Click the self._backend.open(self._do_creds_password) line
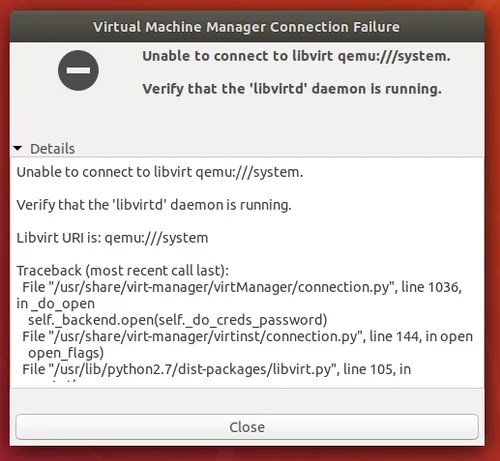The height and width of the screenshot is (461, 500). pyautogui.click(x=178, y=320)
